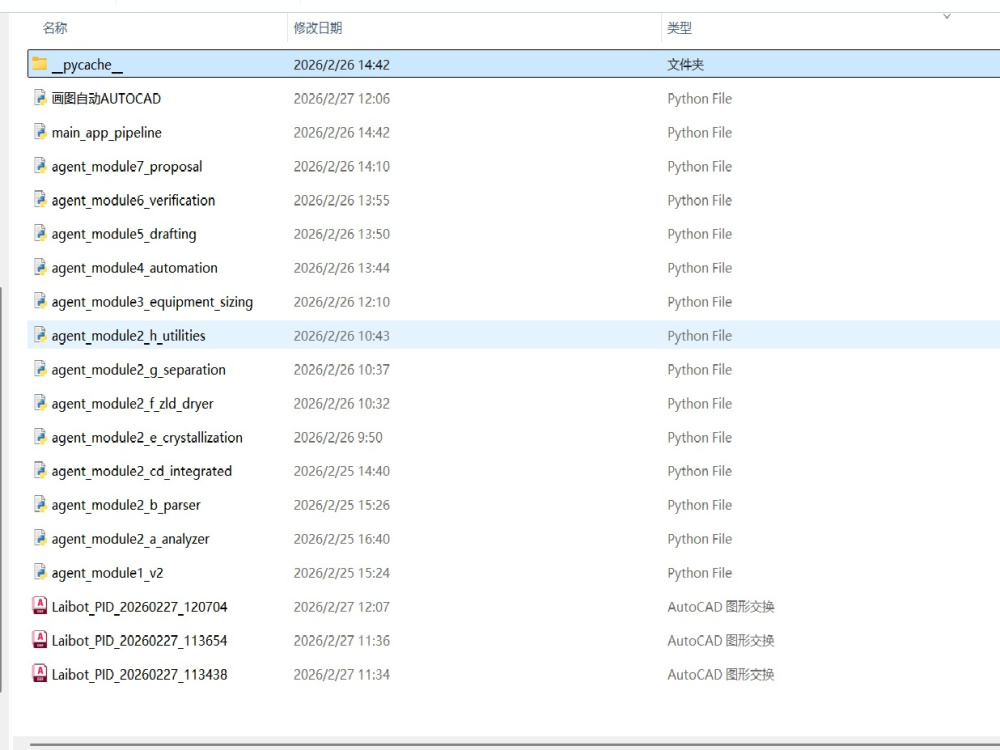The height and width of the screenshot is (750, 1000).
Task: Select the file name main_app_pipeline
Action: tap(107, 133)
